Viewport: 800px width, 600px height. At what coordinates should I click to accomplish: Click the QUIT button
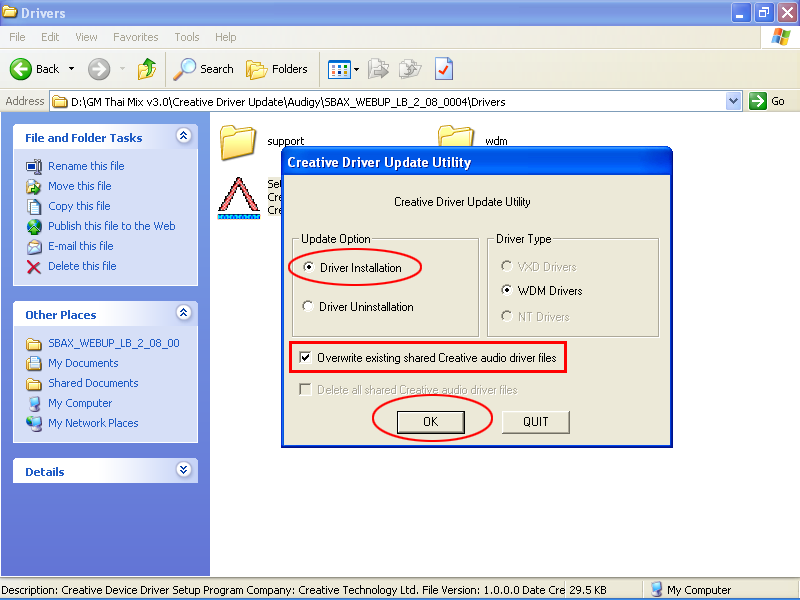point(535,422)
